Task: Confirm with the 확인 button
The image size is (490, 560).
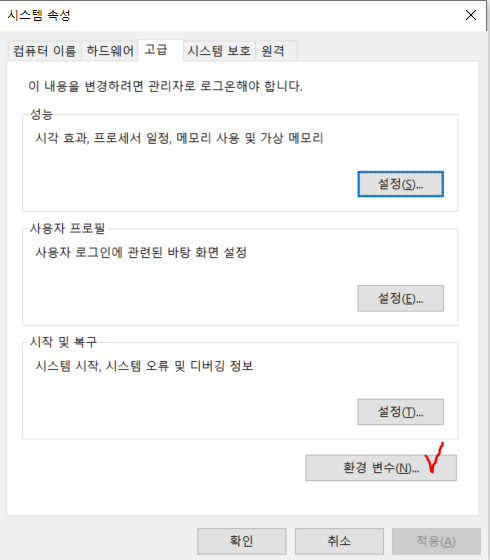Action: [x=242, y=541]
